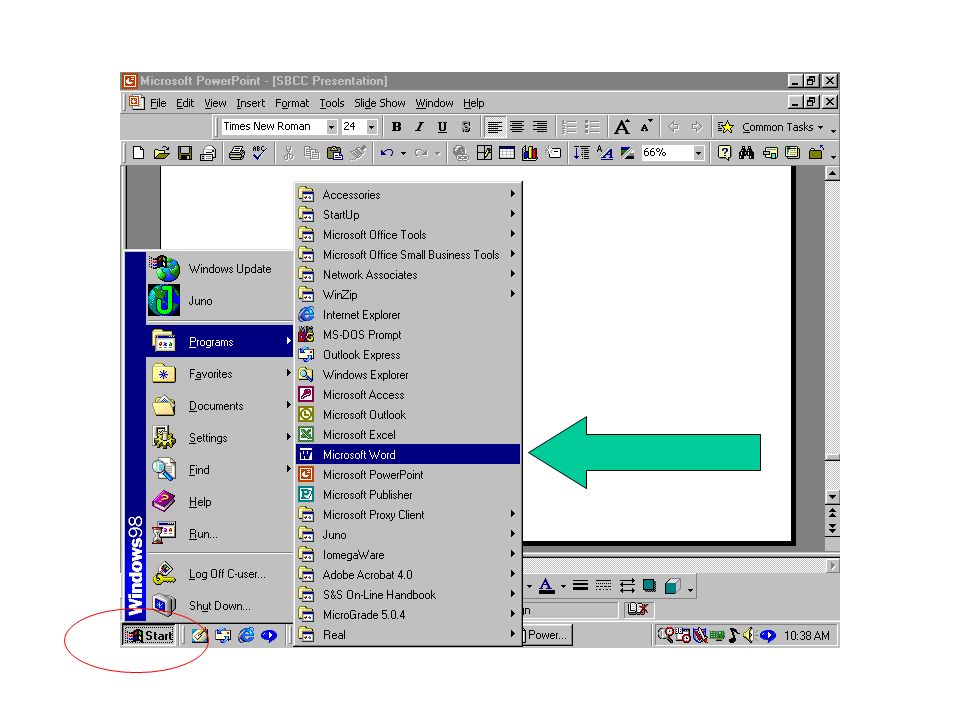Launch Internet Explorer quick launch icon

(x=246, y=636)
